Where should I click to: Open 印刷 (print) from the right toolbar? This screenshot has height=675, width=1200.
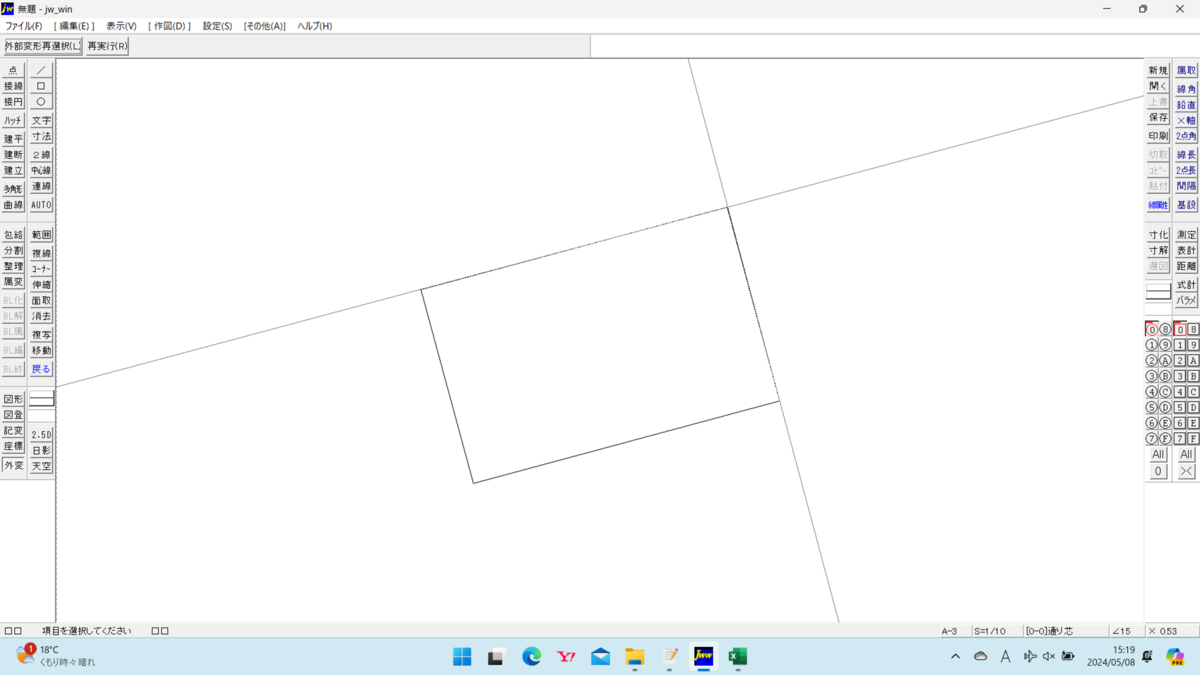coord(1157,136)
